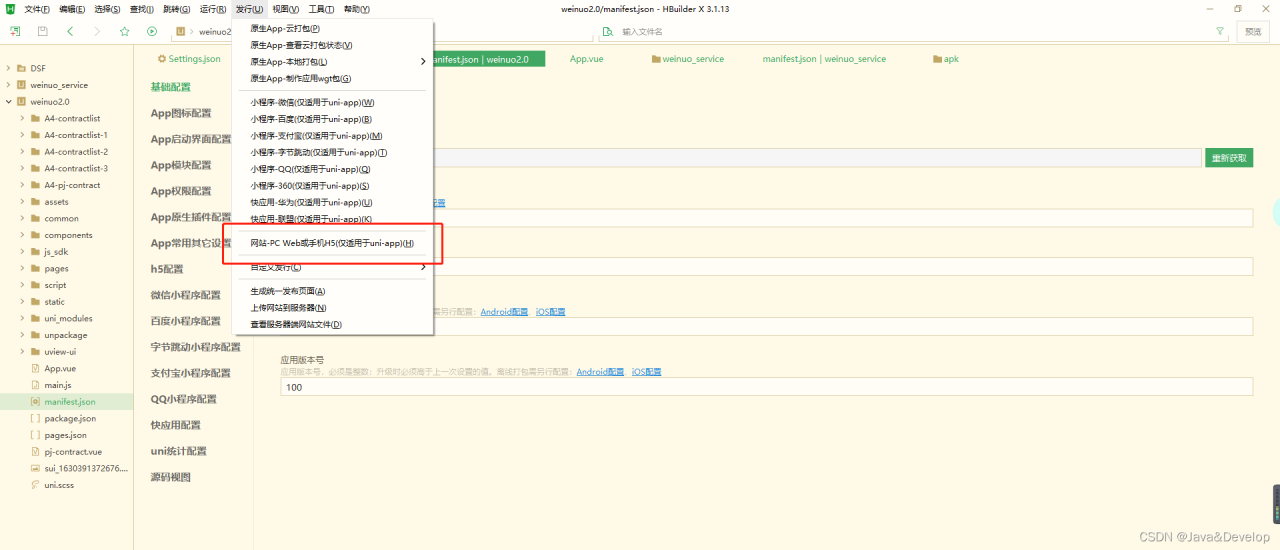
Task: Open the 自定义发行 submenu
Action: [333, 267]
